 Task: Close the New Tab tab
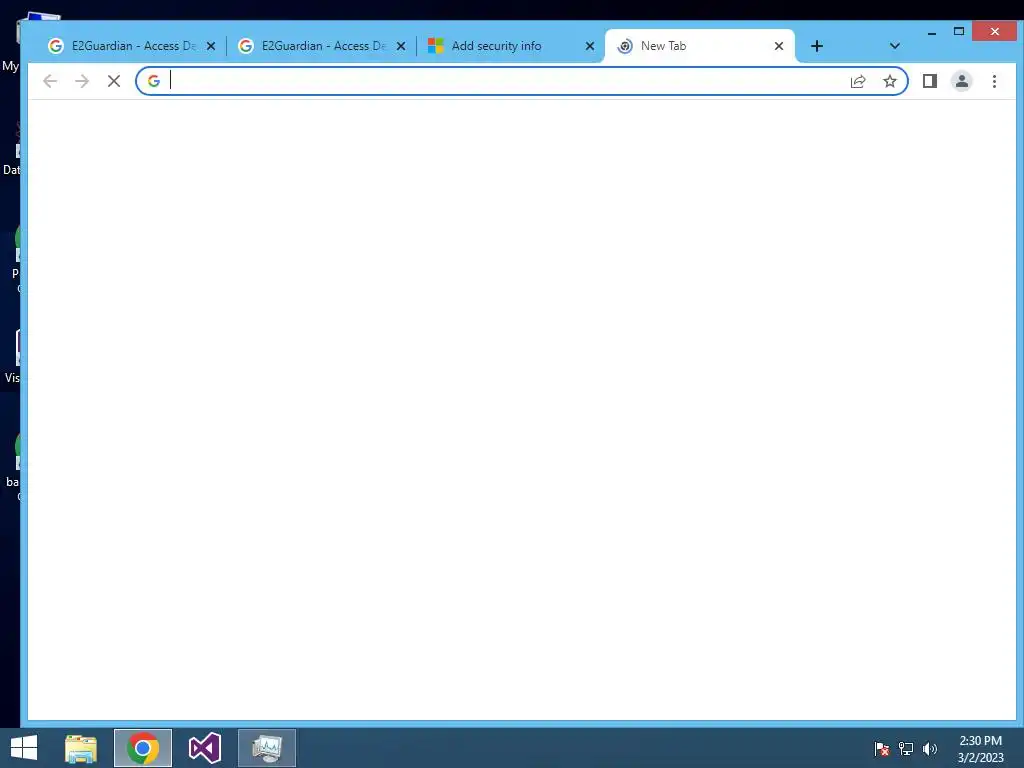(x=778, y=46)
